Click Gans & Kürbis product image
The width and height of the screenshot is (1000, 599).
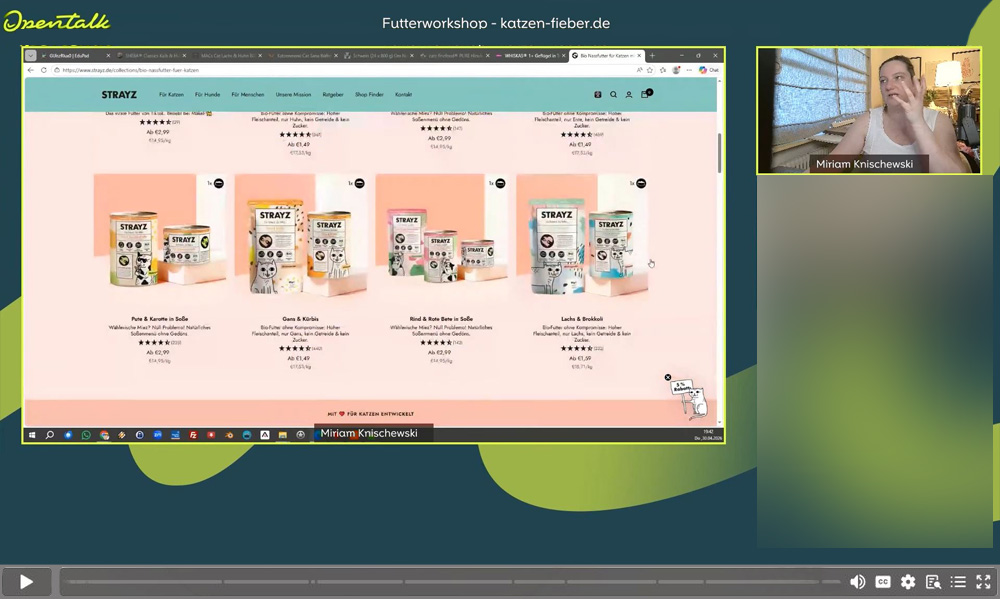300,240
